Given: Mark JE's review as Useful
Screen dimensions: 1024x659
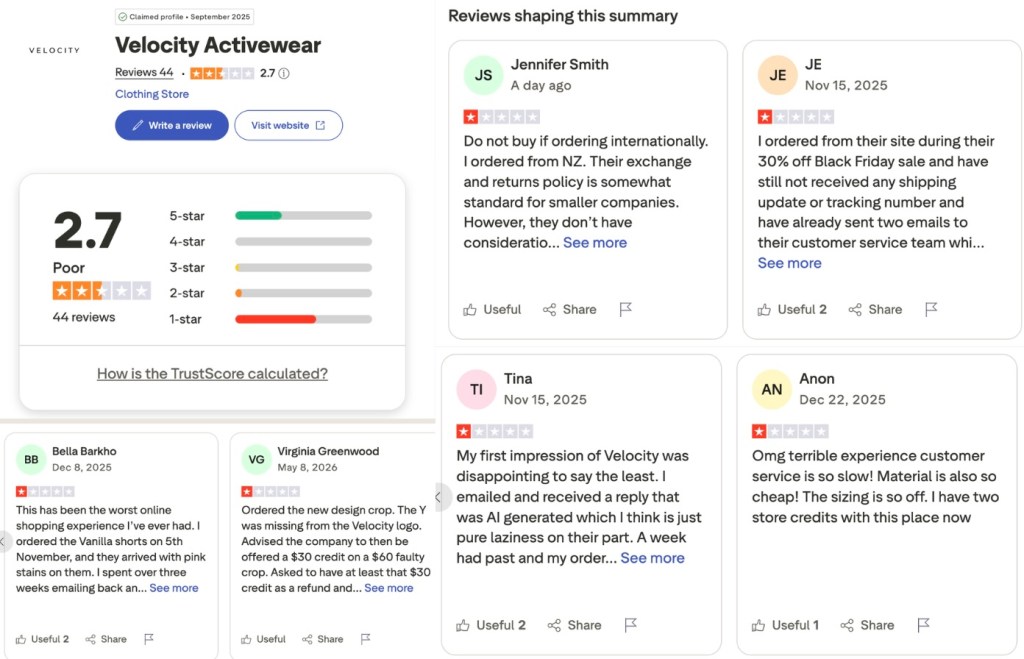Looking at the screenshot, I should coord(792,310).
